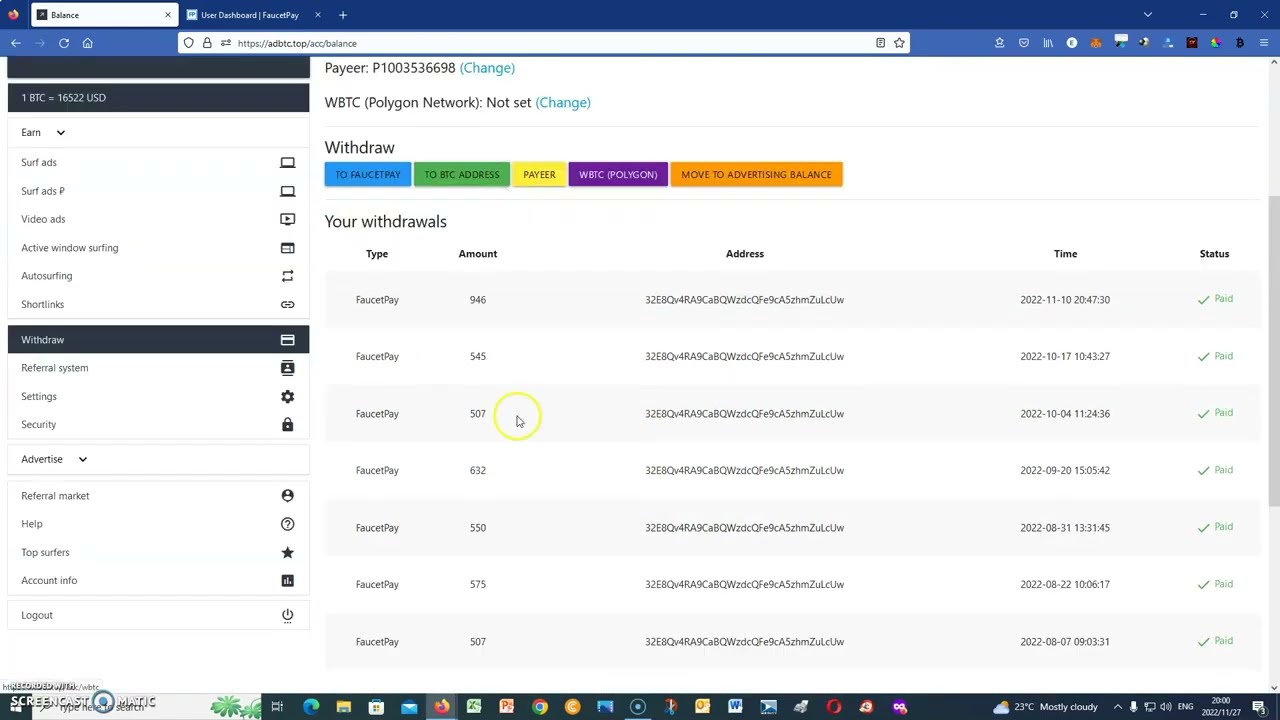Close the Balance tab
Screen dimensions: 1280x720
tap(167, 15)
